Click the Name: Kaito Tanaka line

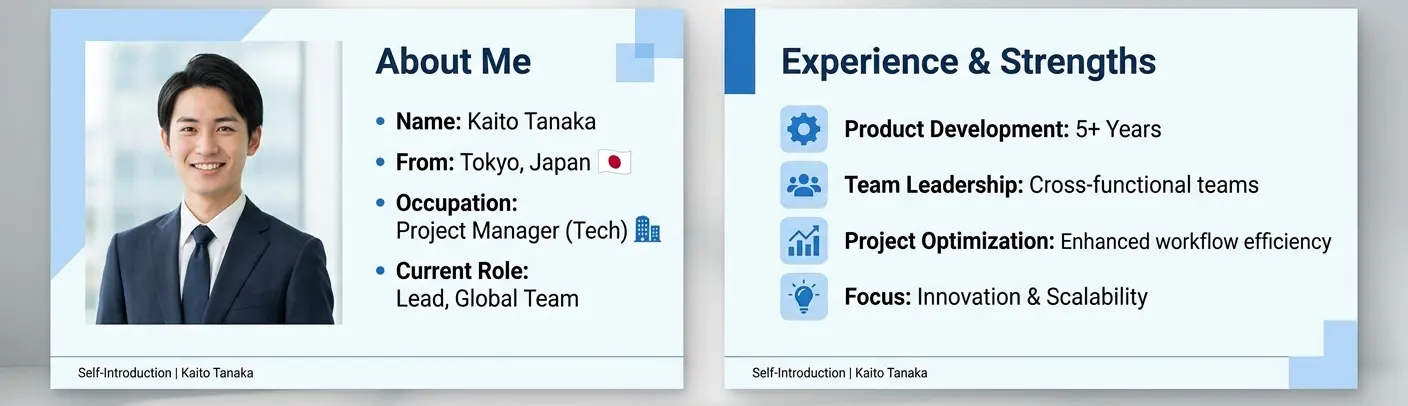click(496, 122)
